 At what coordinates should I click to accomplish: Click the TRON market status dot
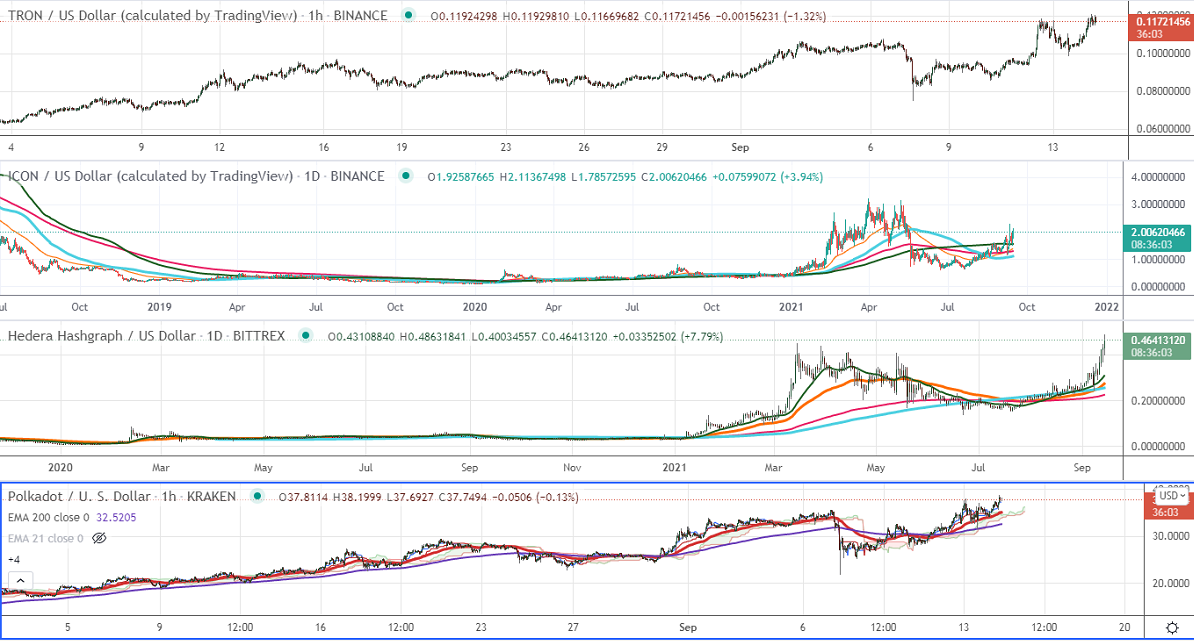(x=409, y=15)
